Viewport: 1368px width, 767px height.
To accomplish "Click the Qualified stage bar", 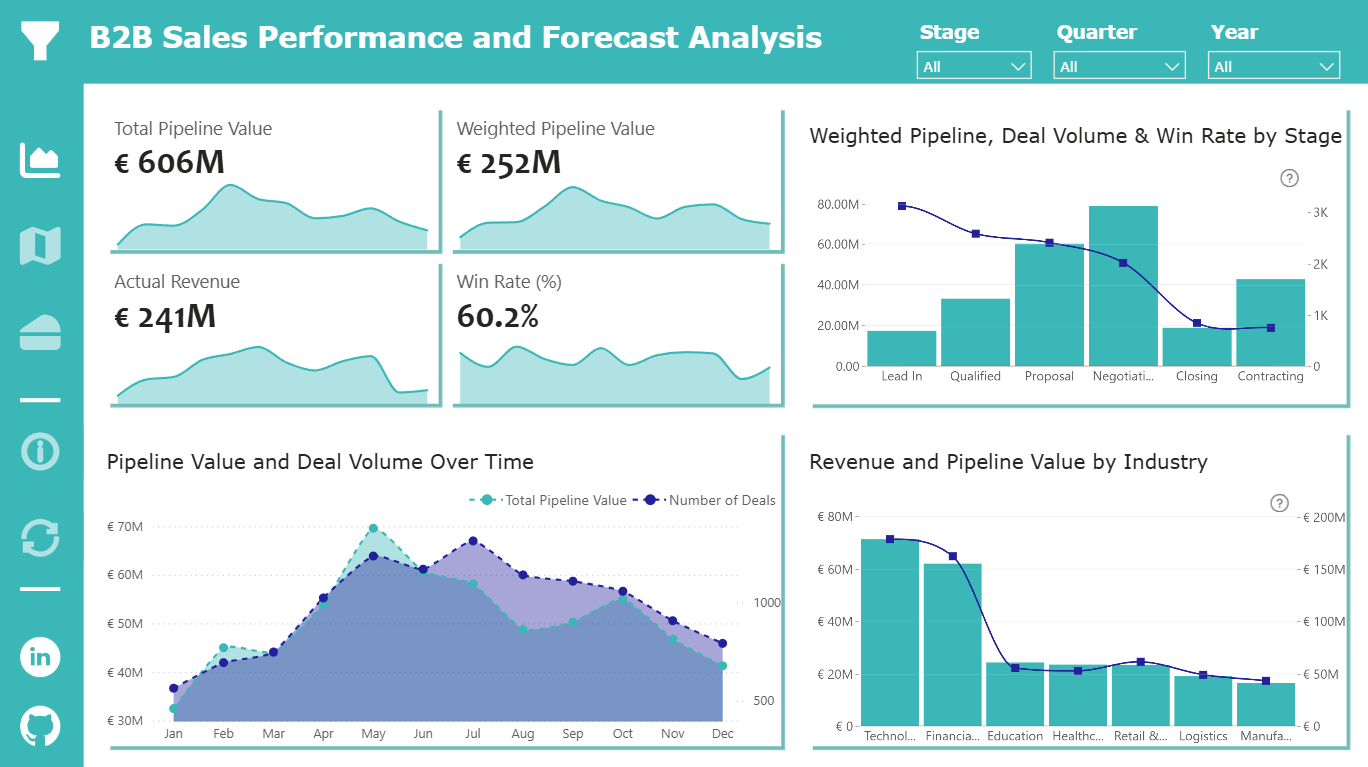I will point(975,332).
